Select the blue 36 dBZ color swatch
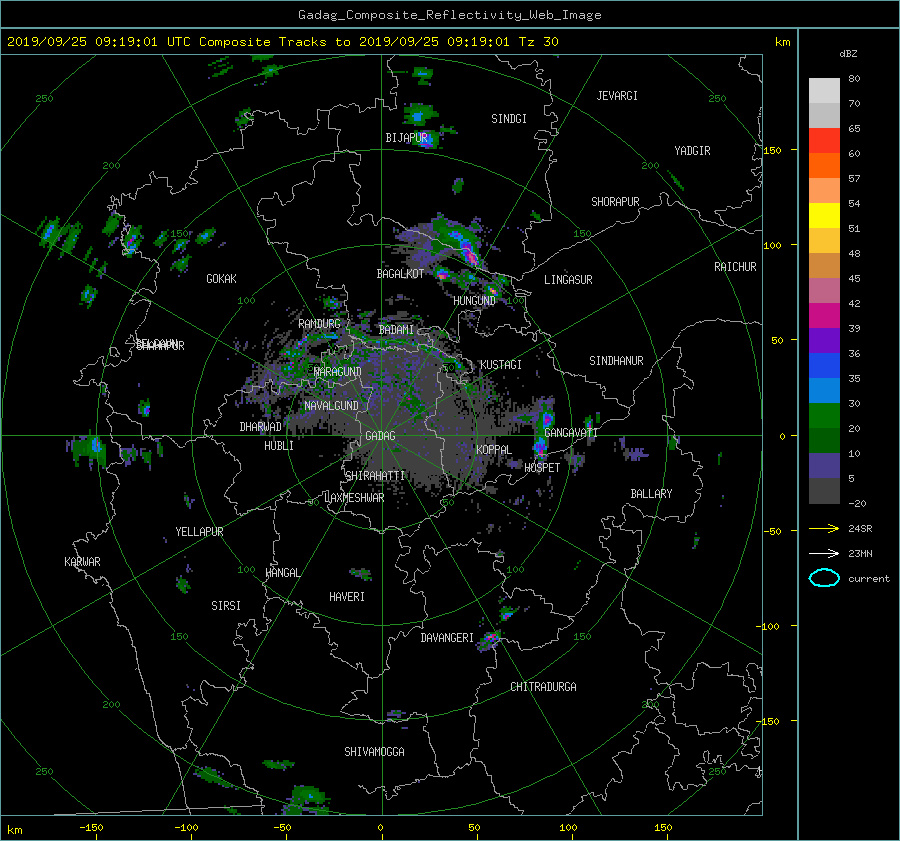The height and width of the screenshot is (841, 900). [824, 365]
